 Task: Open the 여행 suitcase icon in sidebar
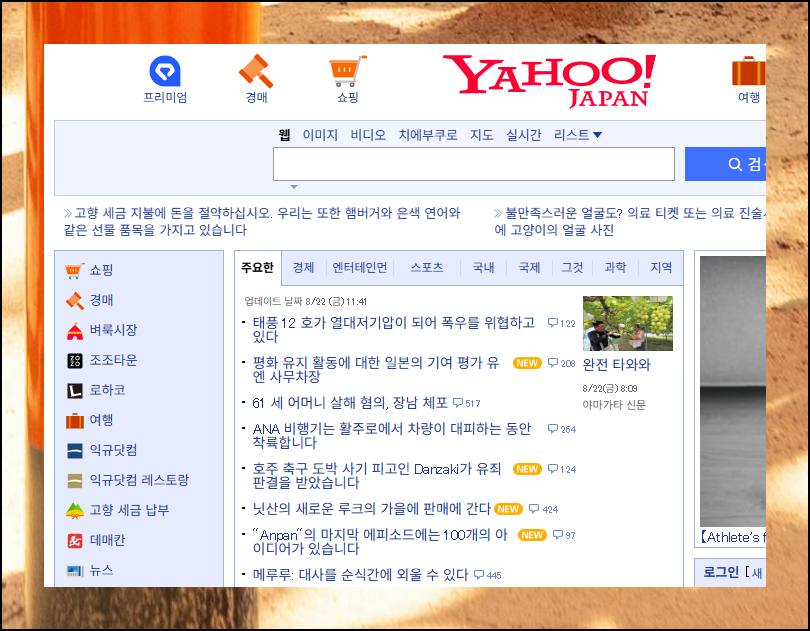(75, 421)
